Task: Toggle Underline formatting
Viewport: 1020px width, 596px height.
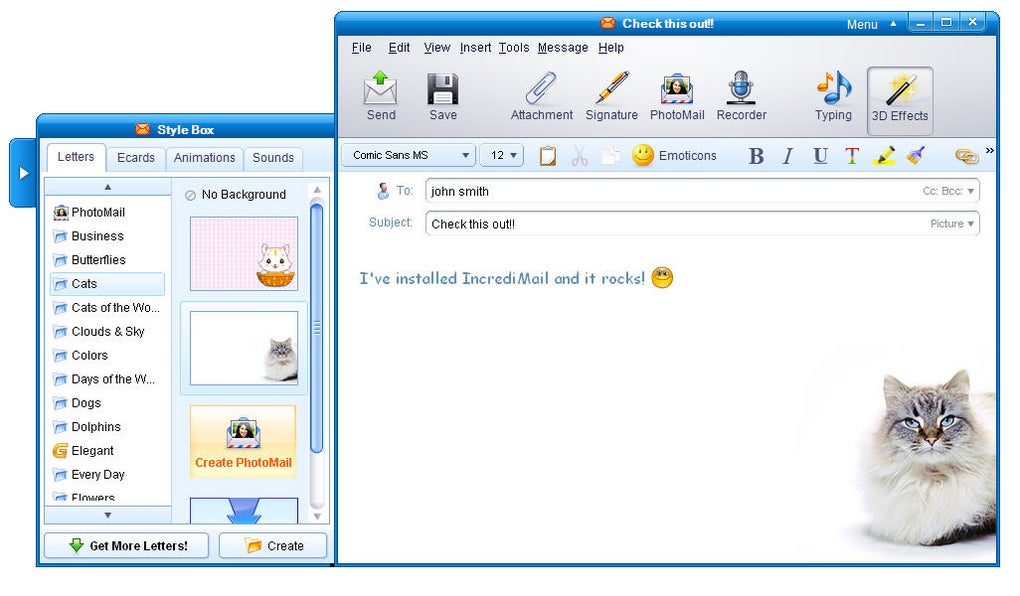Action: 820,156
